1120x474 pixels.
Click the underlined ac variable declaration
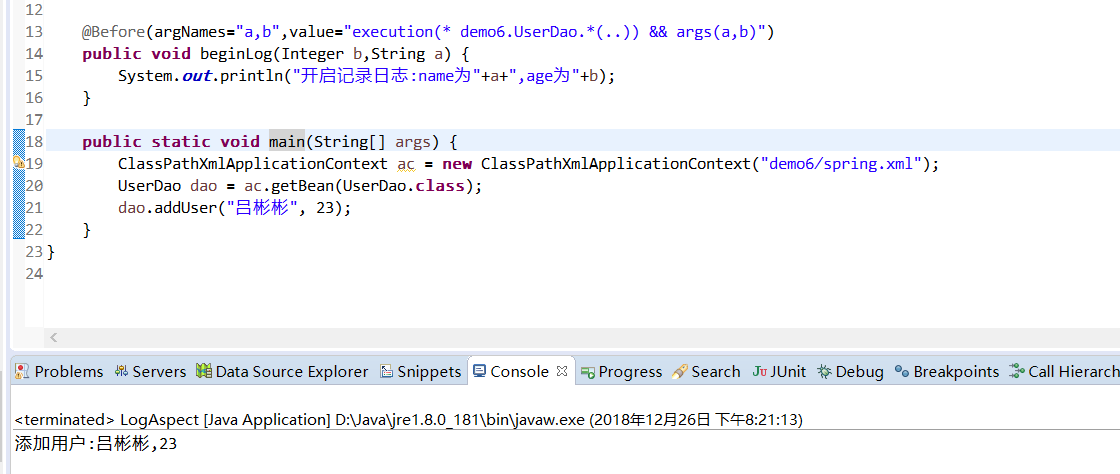[406, 163]
